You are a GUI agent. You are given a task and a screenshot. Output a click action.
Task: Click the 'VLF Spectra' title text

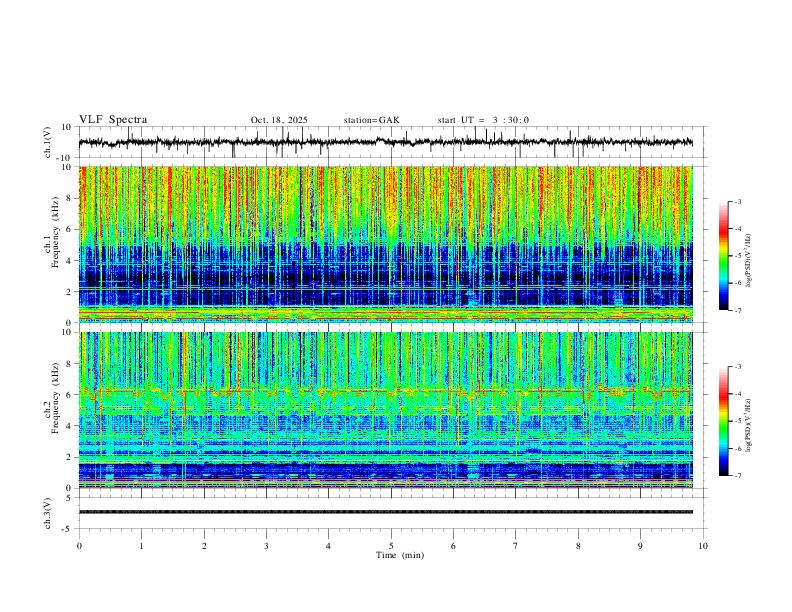click(113, 120)
